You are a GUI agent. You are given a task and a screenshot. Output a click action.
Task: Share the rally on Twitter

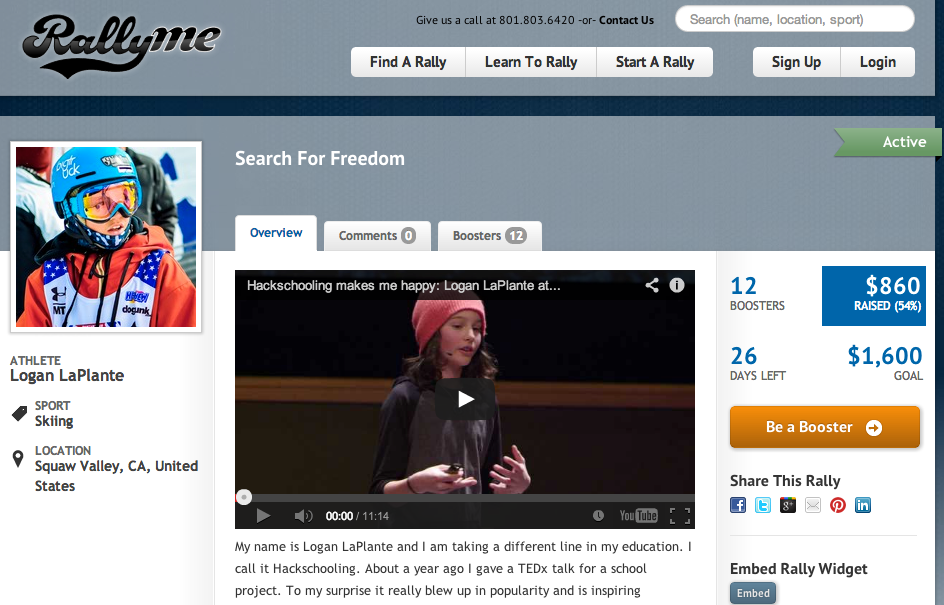tap(763, 505)
